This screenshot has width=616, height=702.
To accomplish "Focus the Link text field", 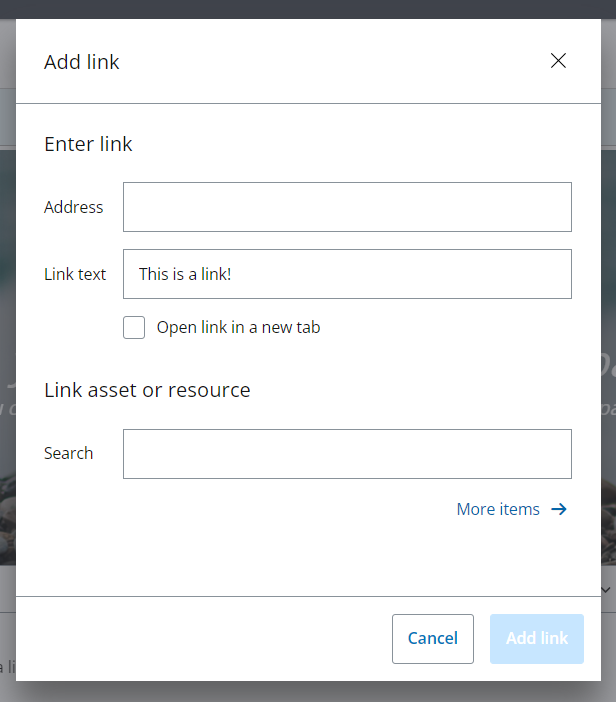I will [x=347, y=274].
